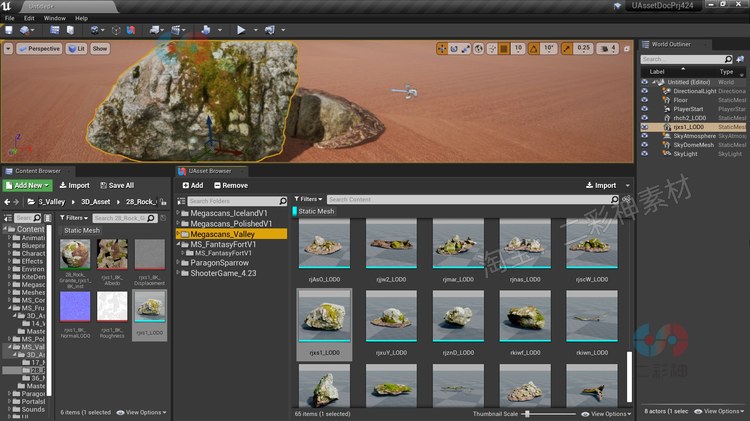Open the Help menu
Viewport: 750px width, 421px height.
tap(81, 18)
